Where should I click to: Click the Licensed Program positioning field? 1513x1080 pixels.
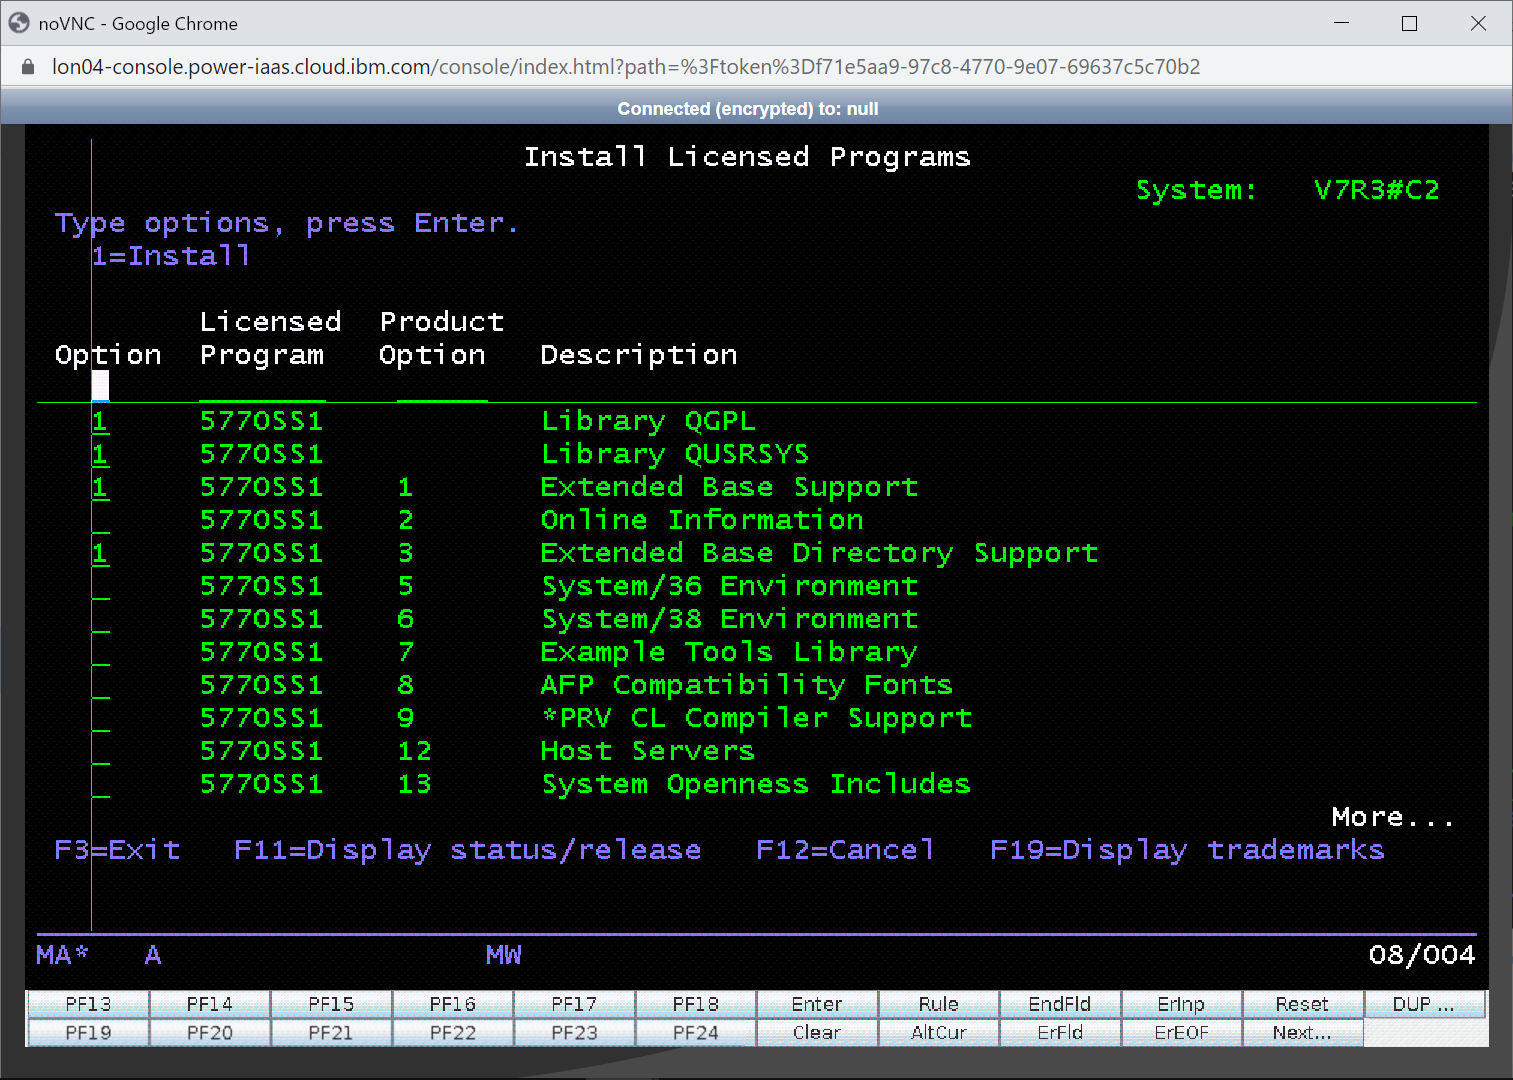[262, 387]
